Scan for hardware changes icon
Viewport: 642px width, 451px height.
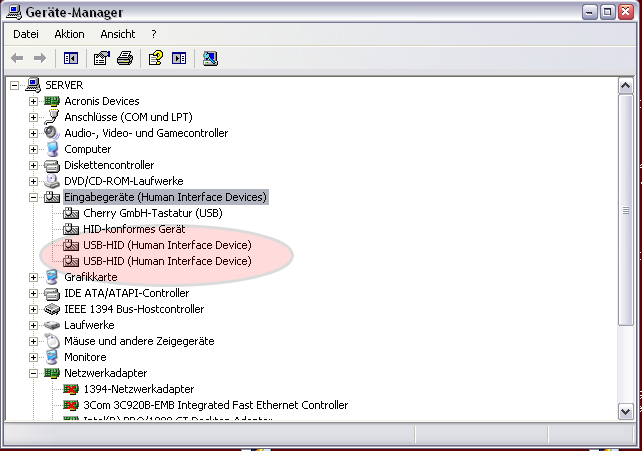pos(210,58)
